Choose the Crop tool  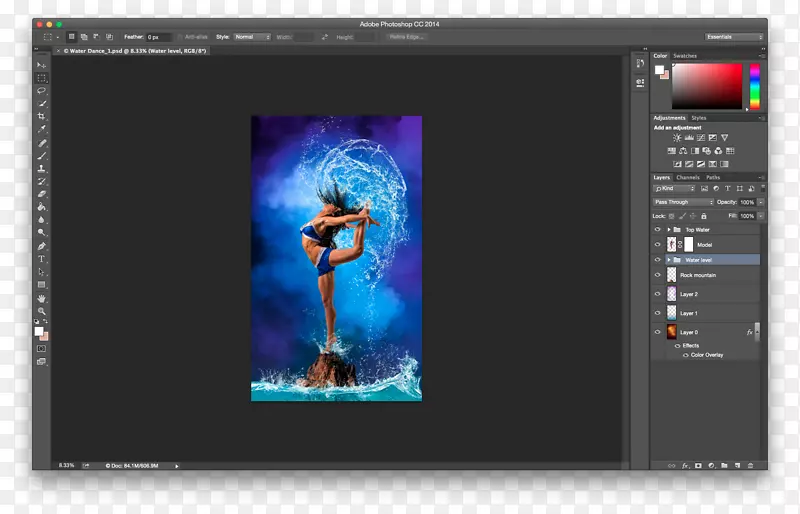tap(42, 116)
